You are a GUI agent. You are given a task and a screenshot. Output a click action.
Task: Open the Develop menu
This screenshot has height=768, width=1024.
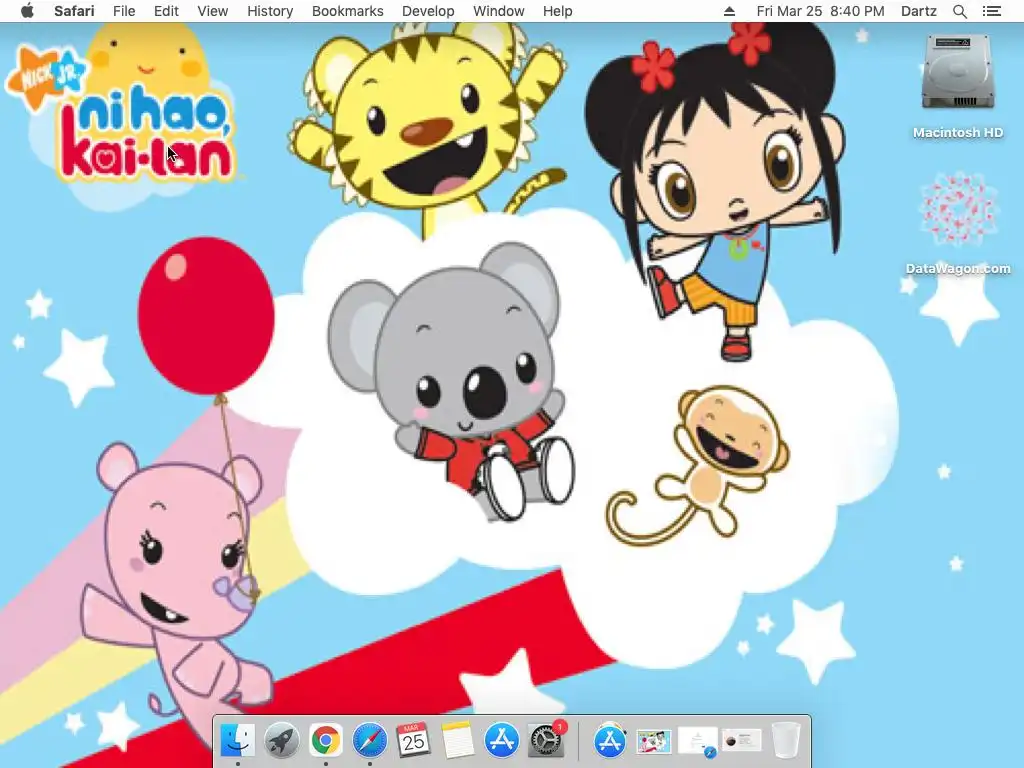(x=428, y=11)
